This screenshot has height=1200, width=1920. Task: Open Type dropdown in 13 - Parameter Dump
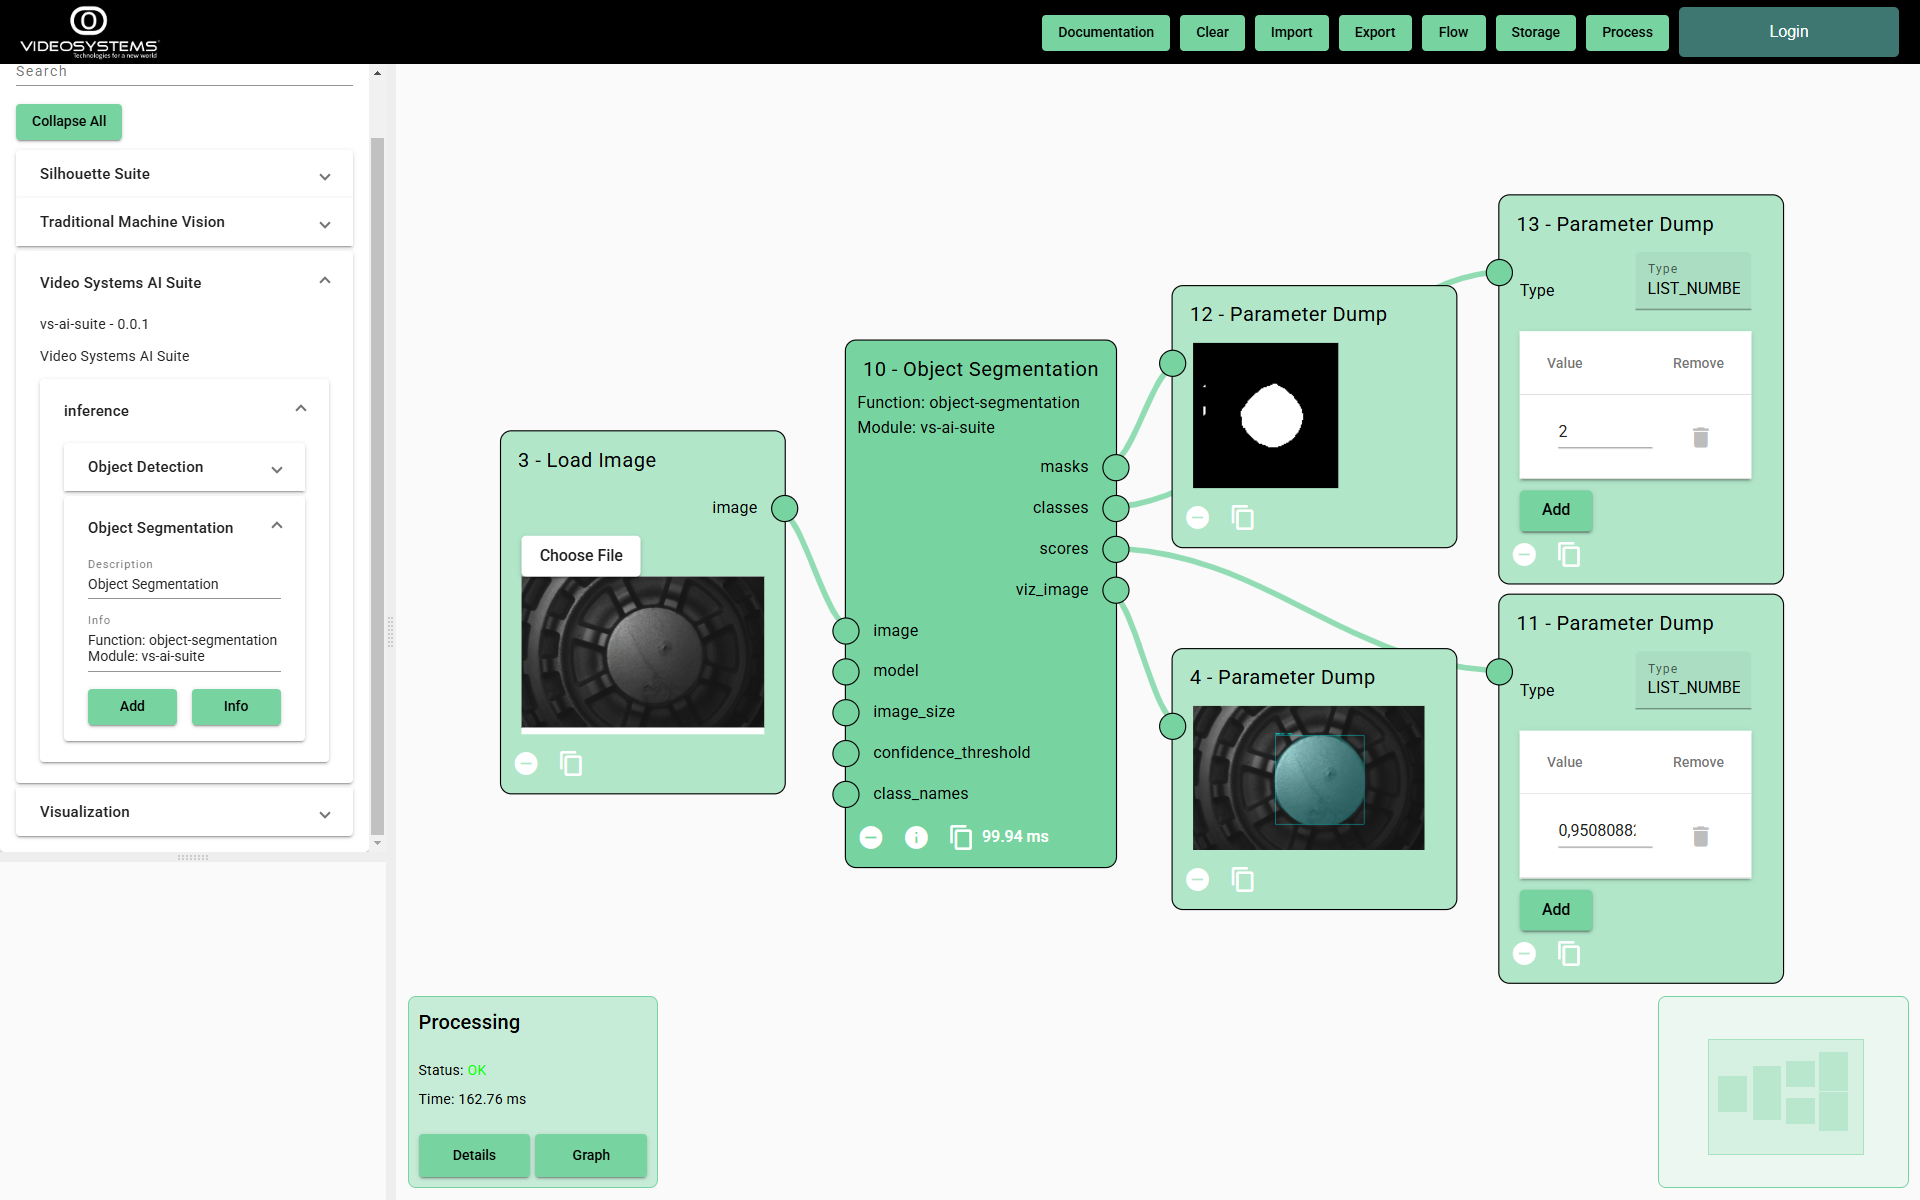pos(1692,281)
